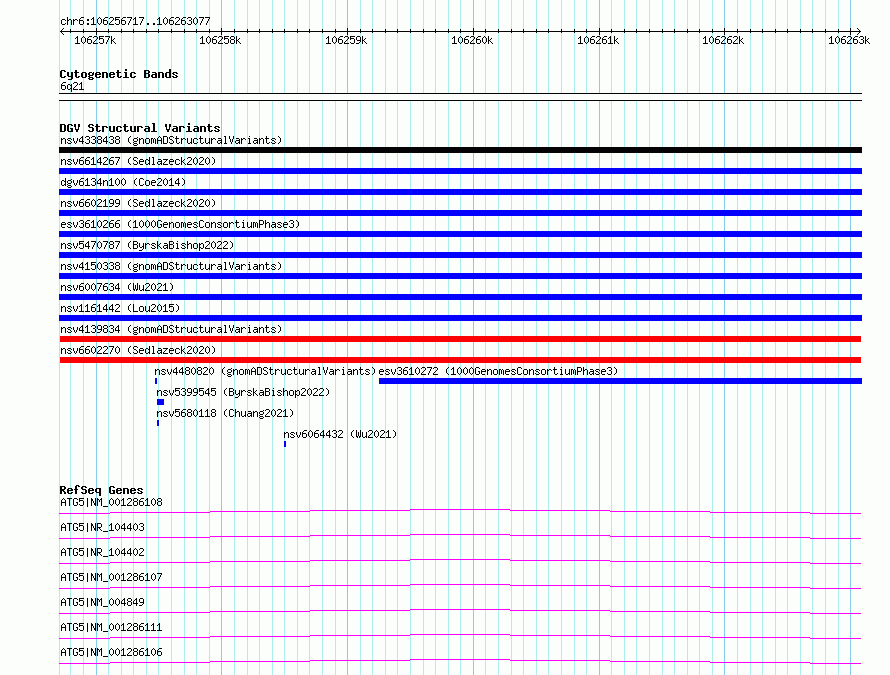This screenshot has height=675, width=890.
Task: Select the nsv6007634 (Wu2021) label
Action: pyautogui.click(x=117, y=287)
